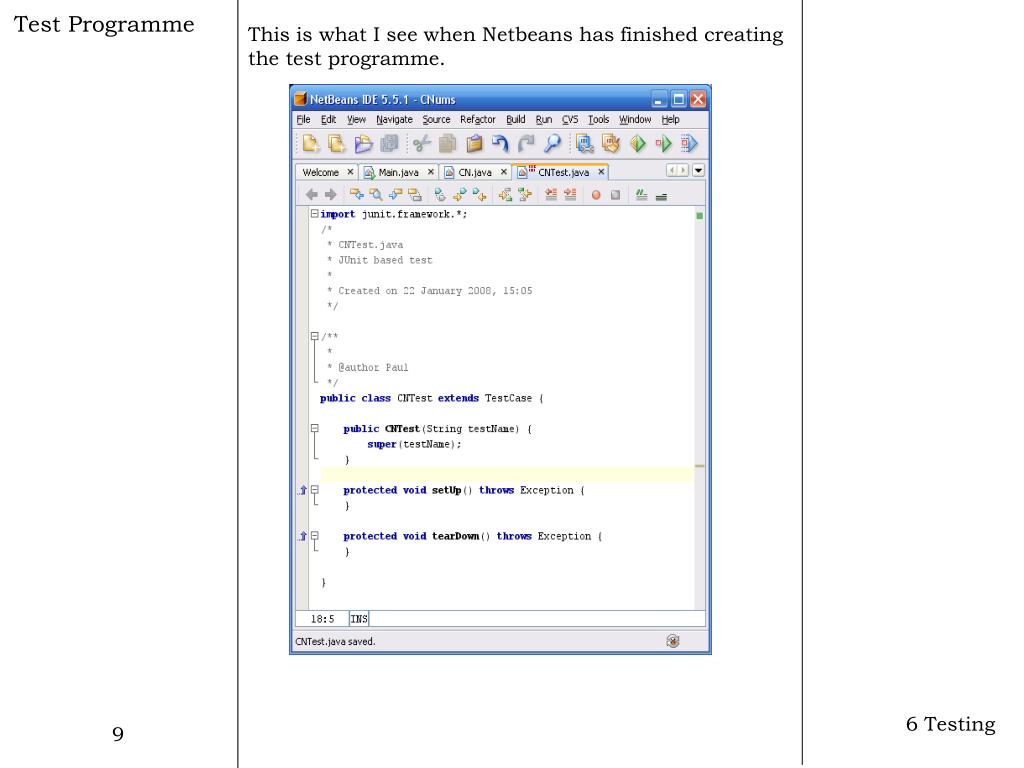
Task: Collapse the CNTest constructor fold
Action: click(314, 428)
